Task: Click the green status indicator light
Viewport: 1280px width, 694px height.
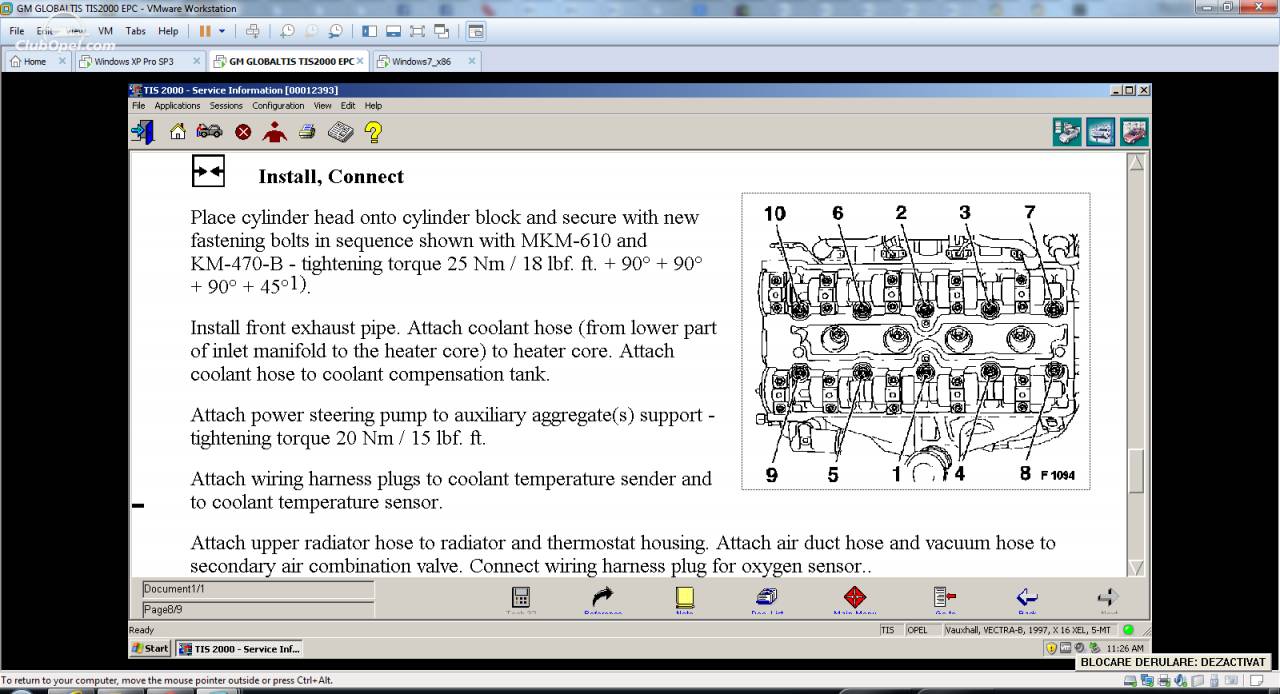Action: click(x=1128, y=630)
